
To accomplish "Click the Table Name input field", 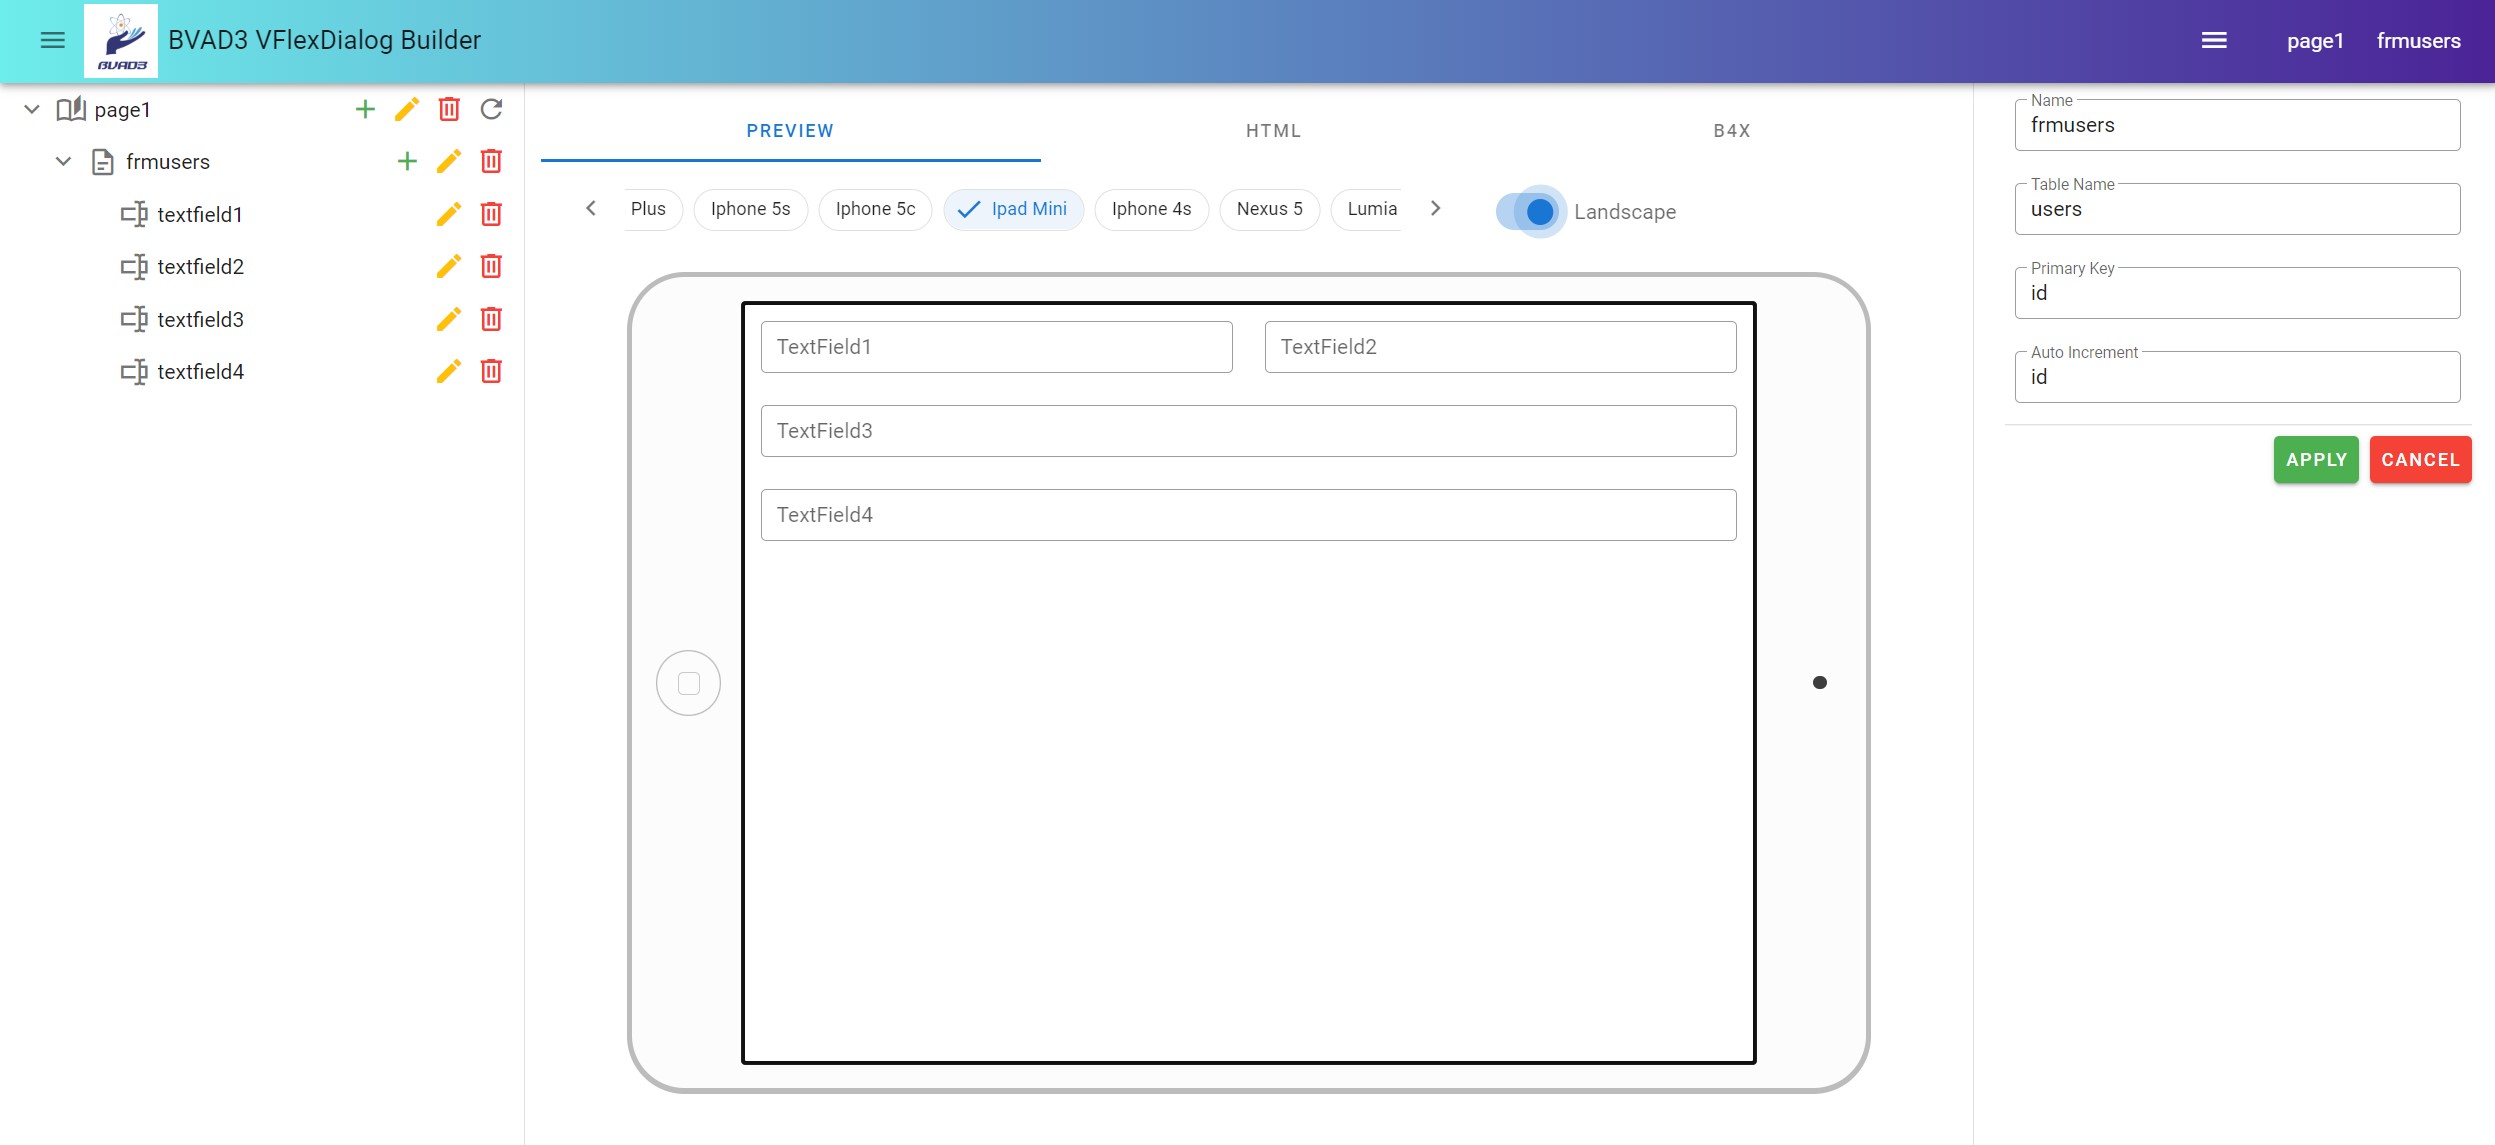I will [x=2237, y=210].
